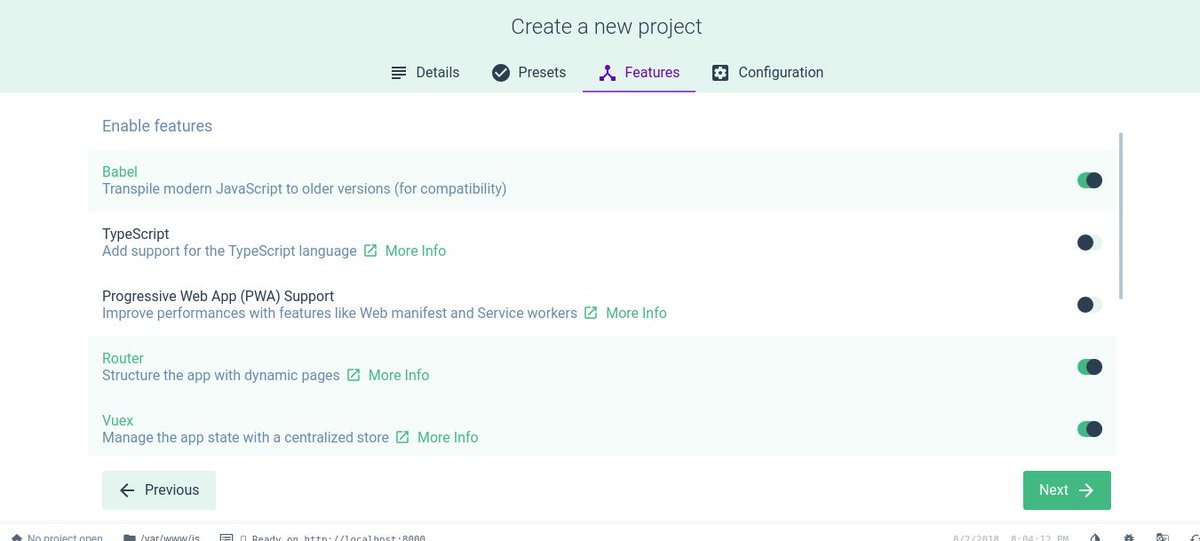1200x541 pixels.
Task: Click the 'Enable features' heading
Action: click(x=157, y=126)
